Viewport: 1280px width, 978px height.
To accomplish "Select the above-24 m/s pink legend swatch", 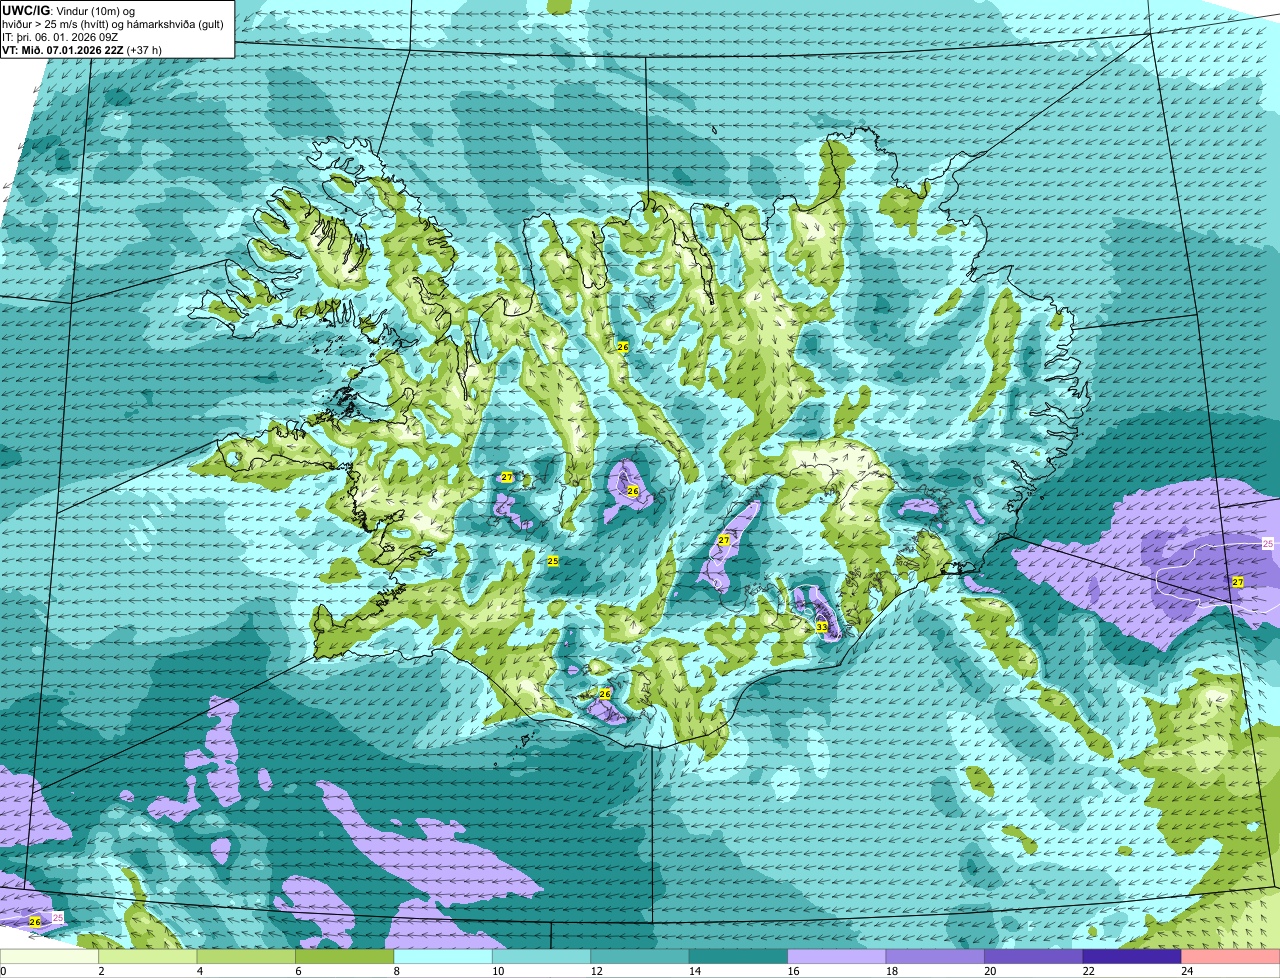I will pyautogui.click(x=1231, y=956).
